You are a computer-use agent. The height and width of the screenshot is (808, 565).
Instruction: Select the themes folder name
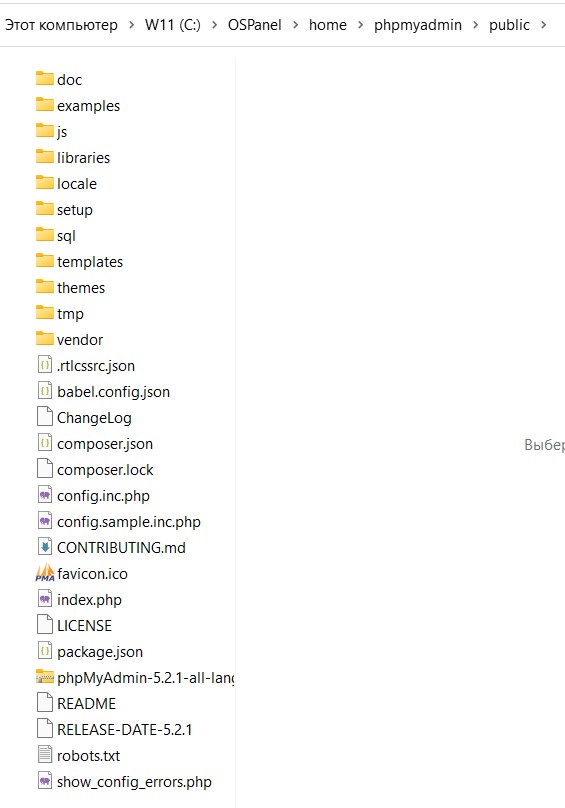81,288
